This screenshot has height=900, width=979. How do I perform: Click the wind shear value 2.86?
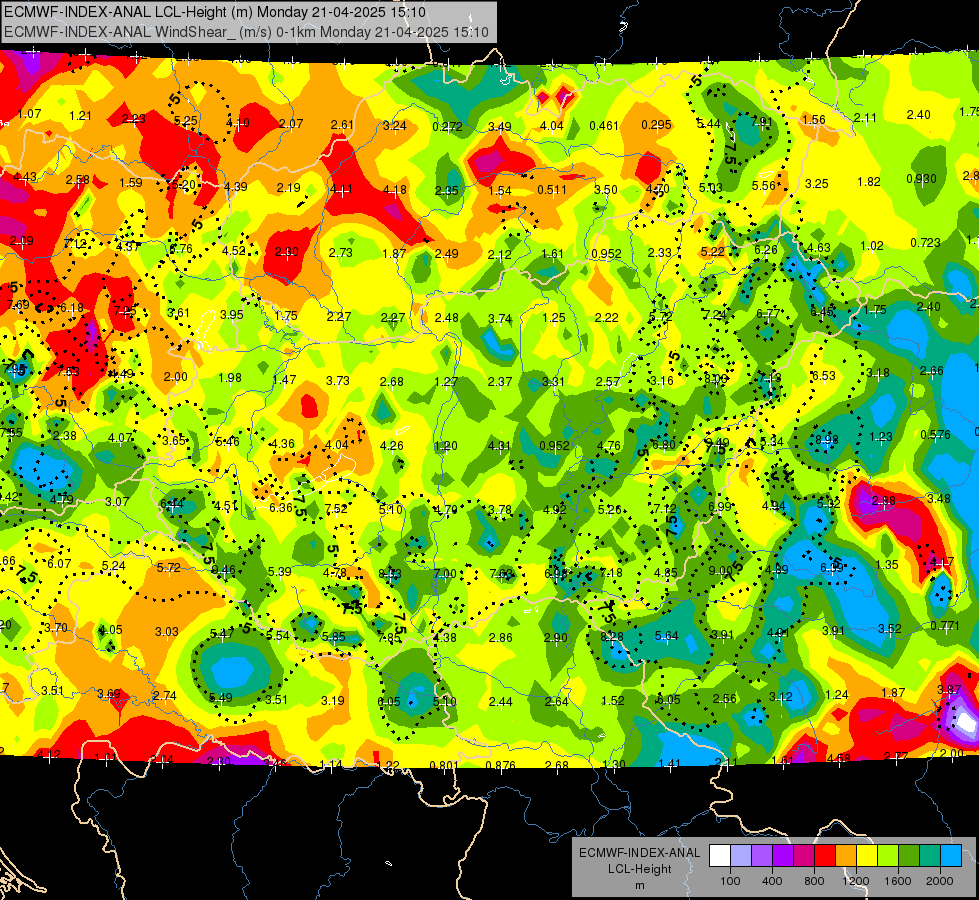[x=501, y=638]
